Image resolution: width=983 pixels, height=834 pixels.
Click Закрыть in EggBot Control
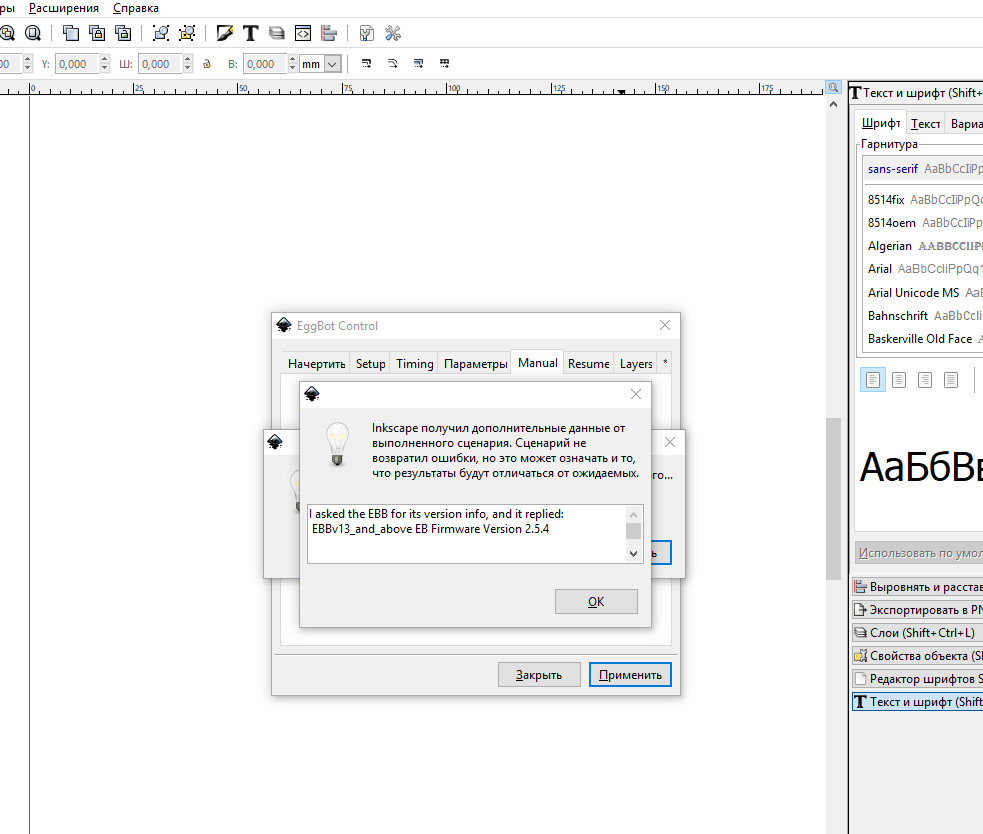tap(539, 675)
